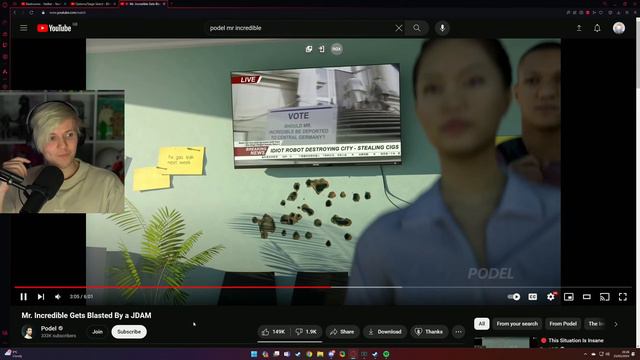
Task: Open the three-dot more actions menu
Action: click(458, 332)
